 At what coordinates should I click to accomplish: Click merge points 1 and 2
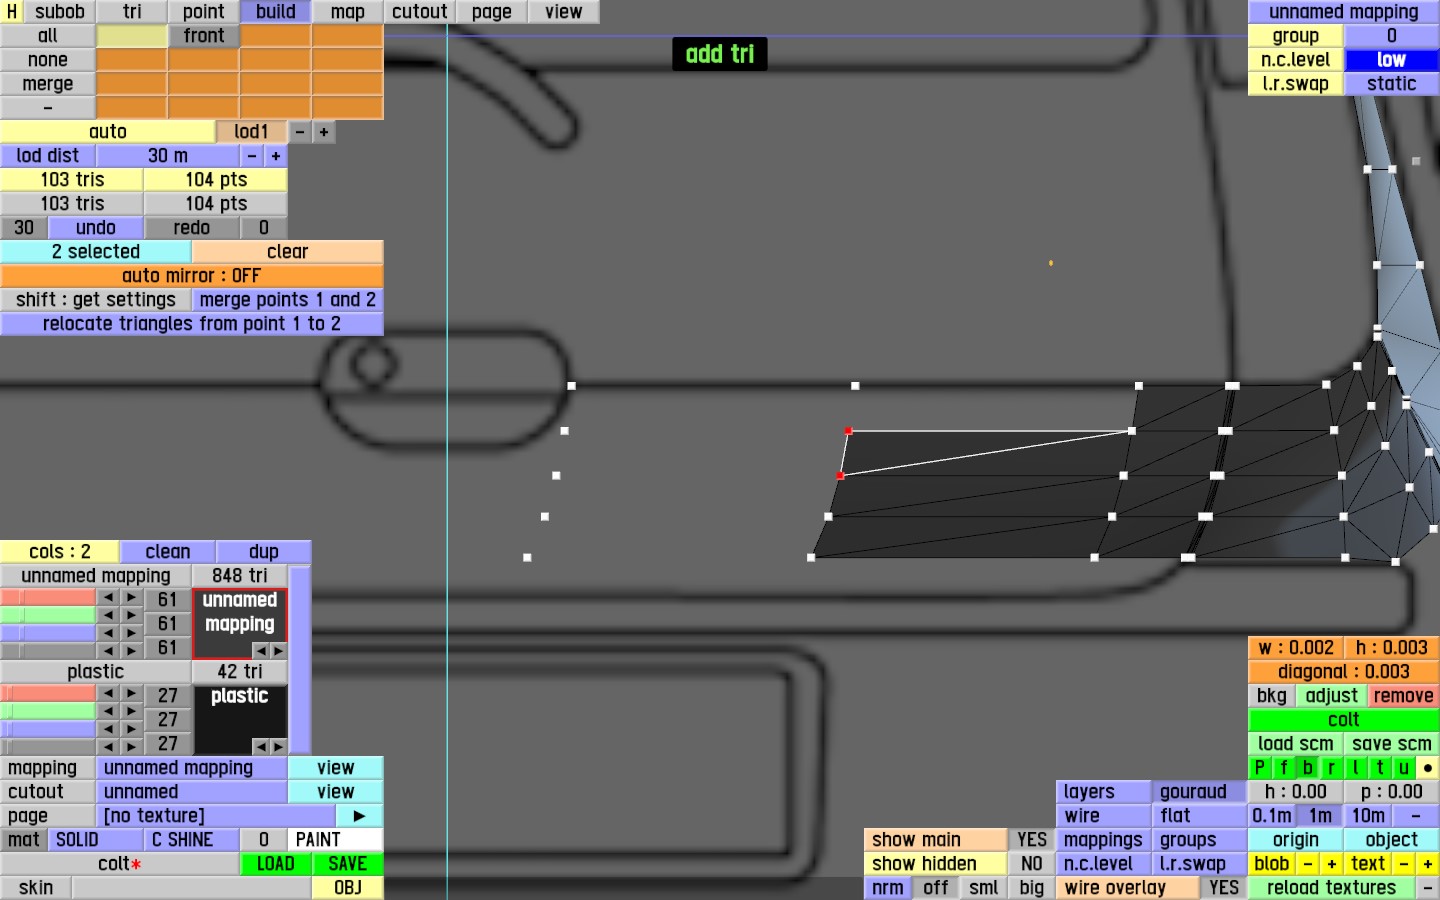(x=288, y=300)
